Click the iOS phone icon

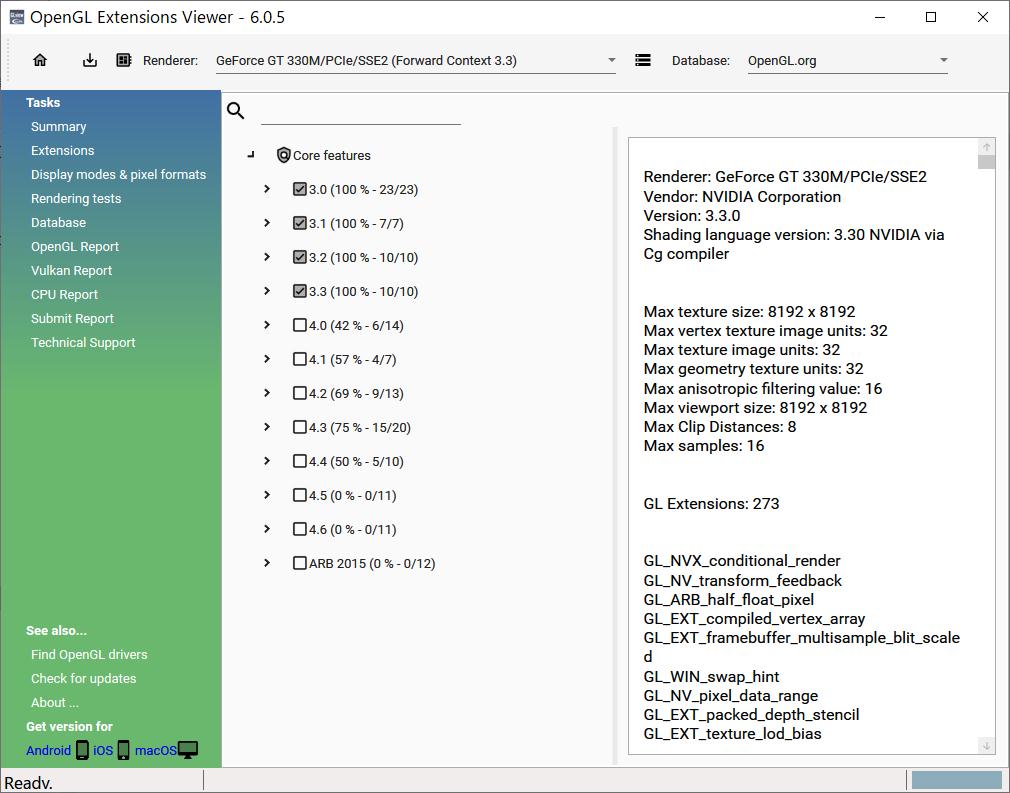point(124,750)
